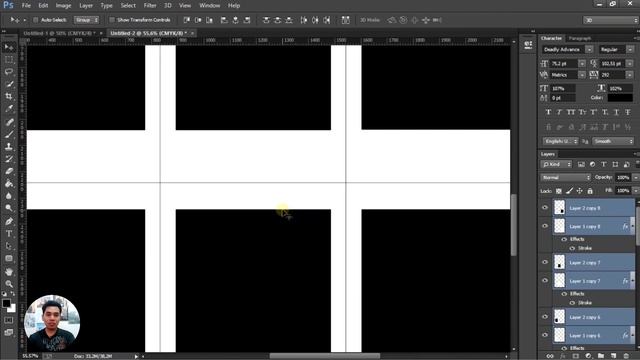Select the Crop tool
Screen dimensions: 640x360
(9, 96)
